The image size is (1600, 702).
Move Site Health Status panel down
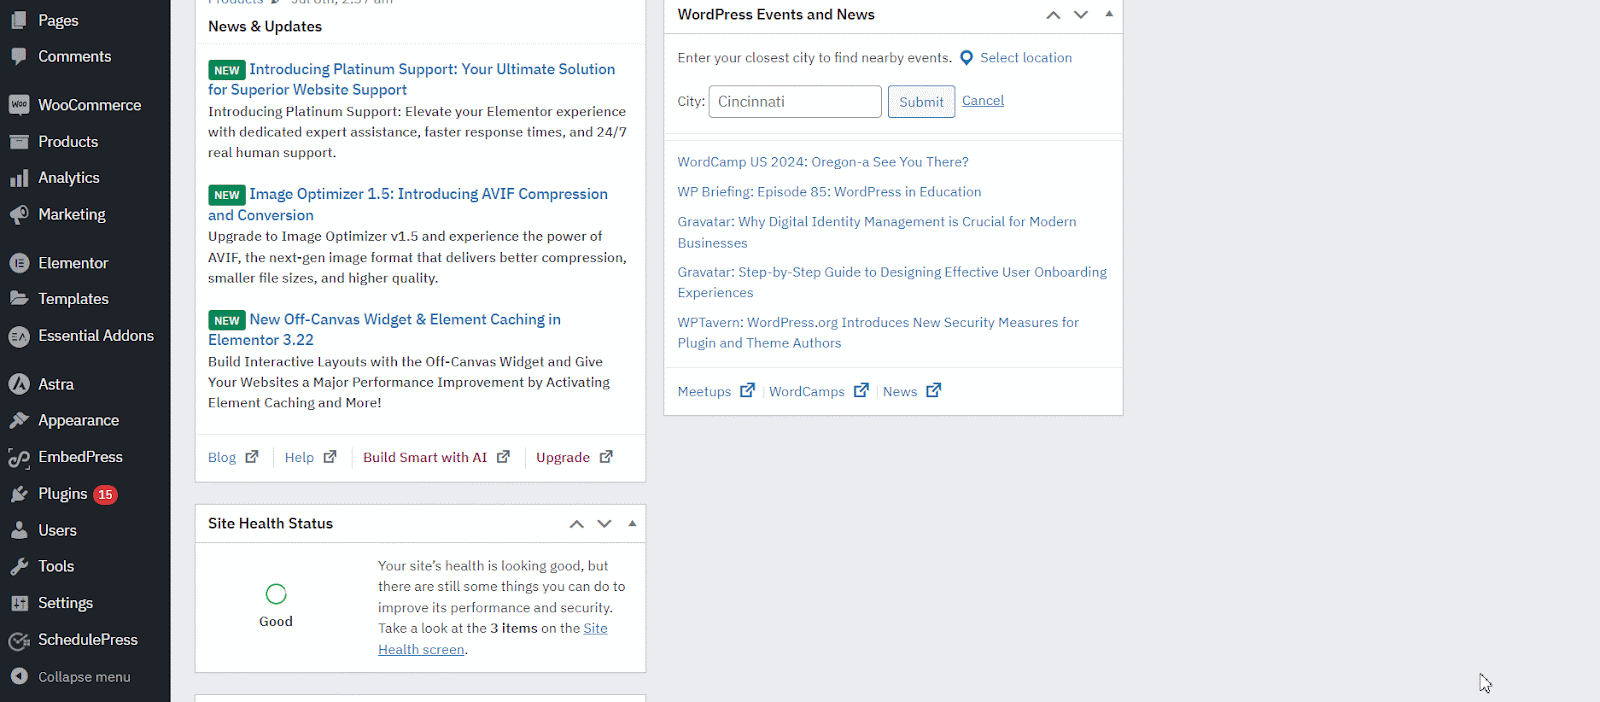point(604,524)
